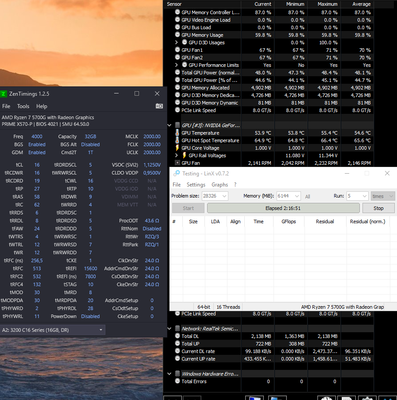Click the LinX title bar app icon

pos(177,173)
